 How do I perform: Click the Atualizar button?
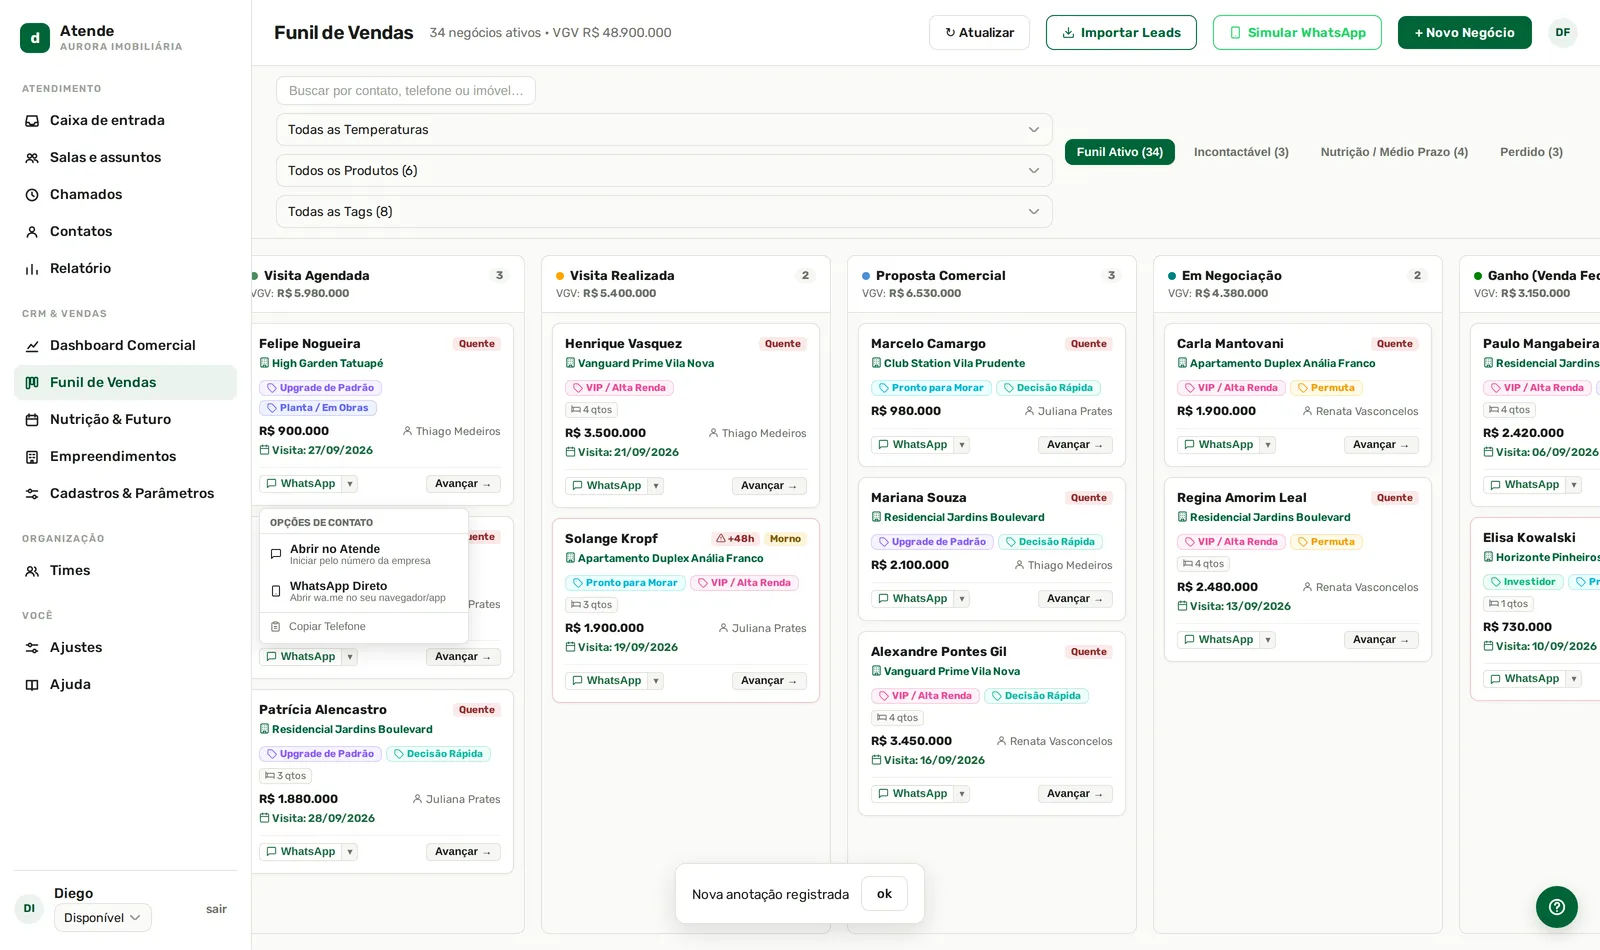979,33
